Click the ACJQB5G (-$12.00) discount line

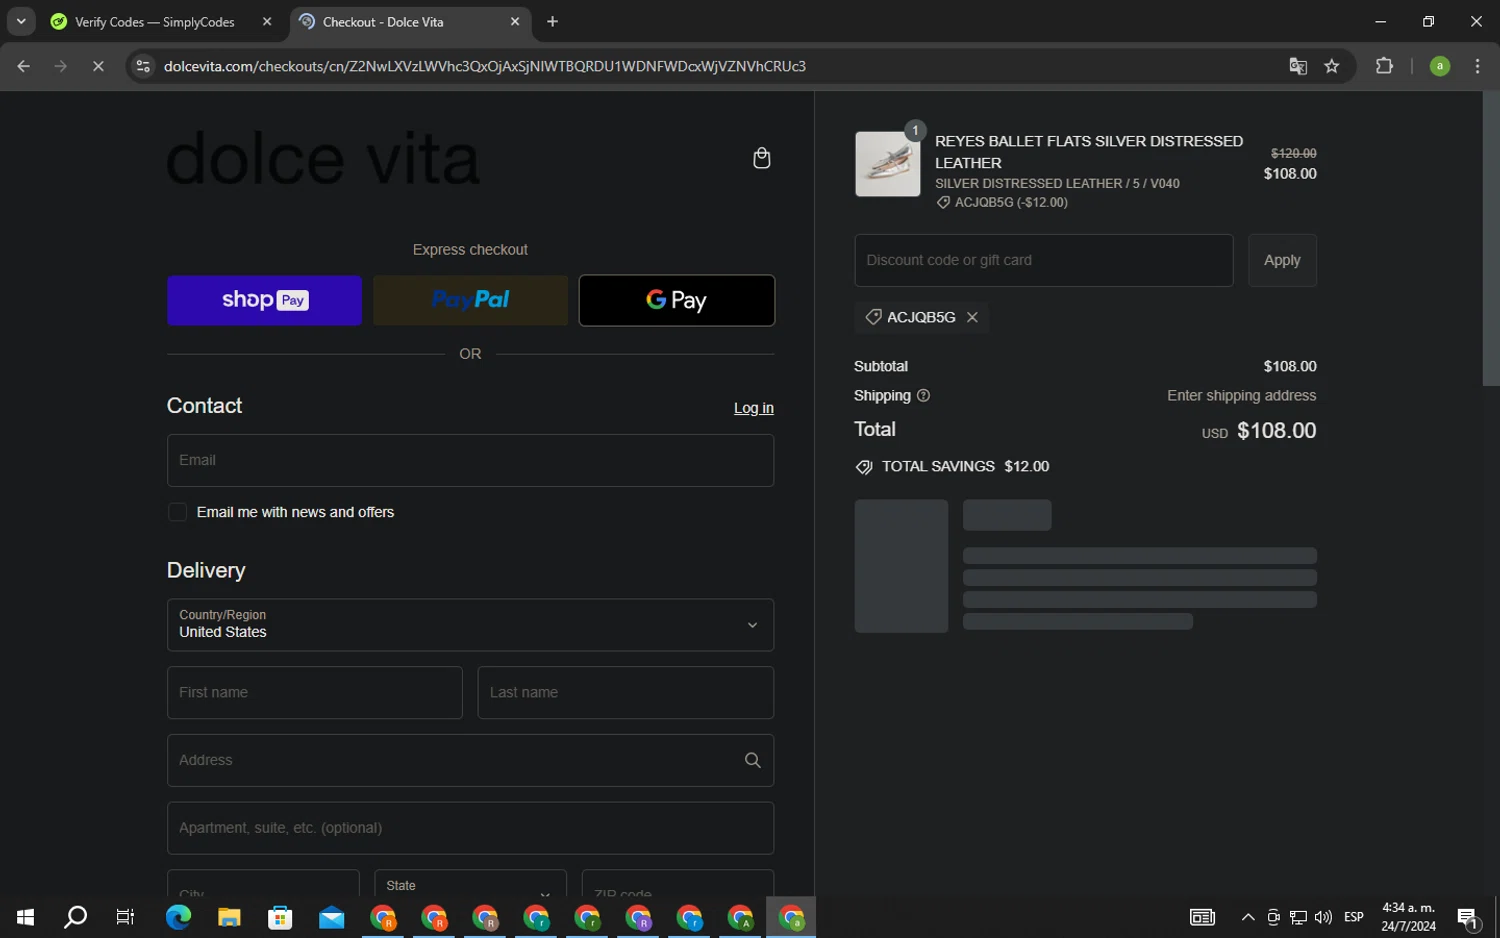pos(1002,203)
